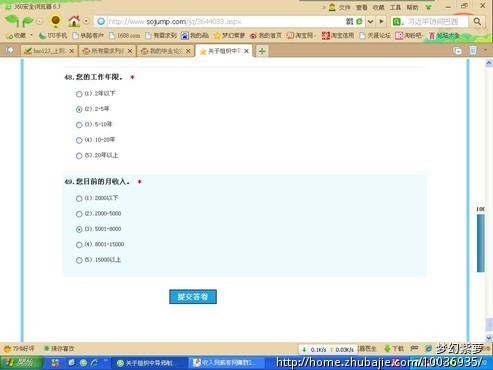Viewport: 493px width, 370px height.
Task: Switch to the 所有需求列 tab
Action: click(x=107, y=51)
